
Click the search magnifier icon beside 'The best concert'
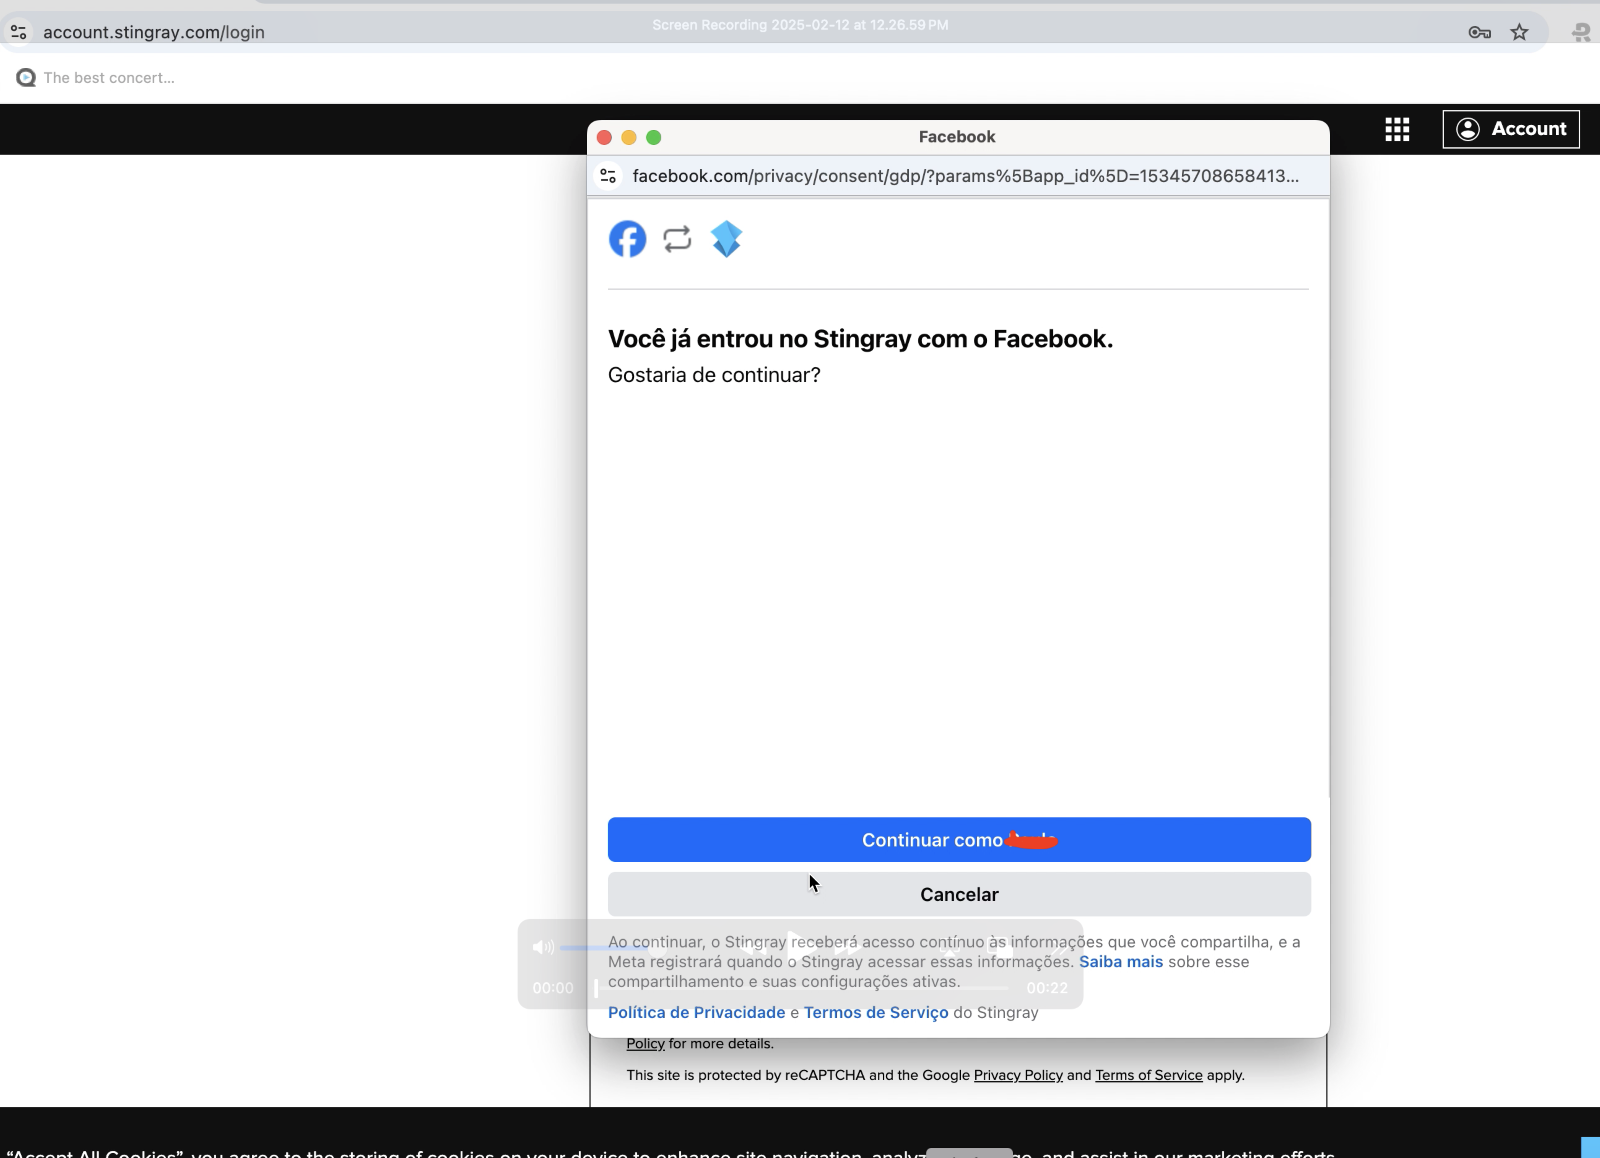pos(25,77)
